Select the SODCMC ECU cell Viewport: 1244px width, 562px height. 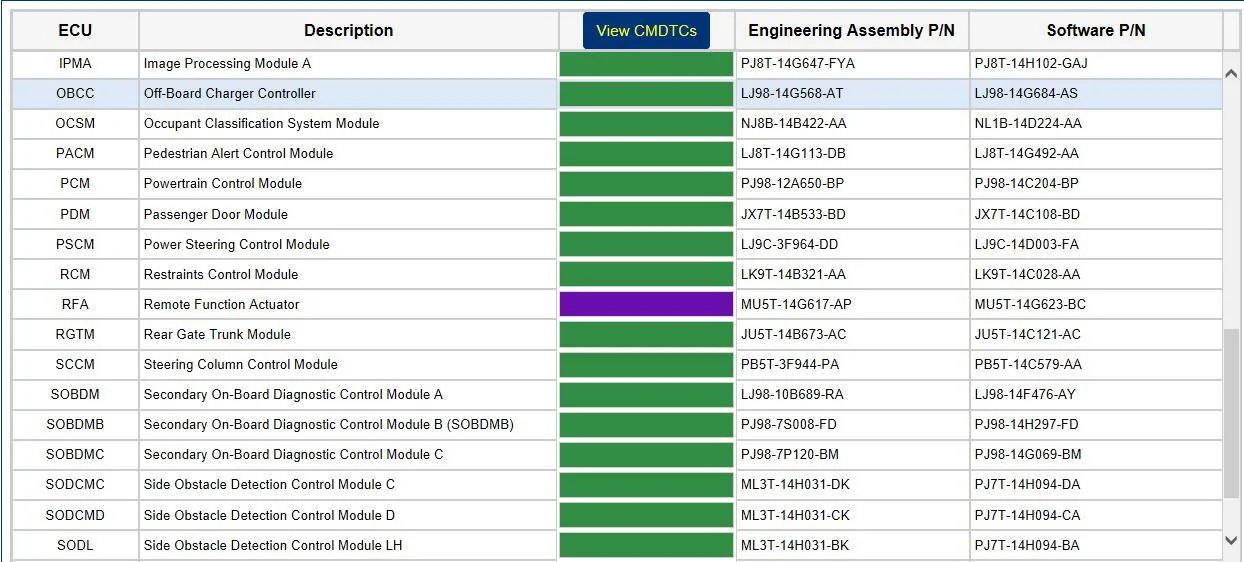point(75,485)
